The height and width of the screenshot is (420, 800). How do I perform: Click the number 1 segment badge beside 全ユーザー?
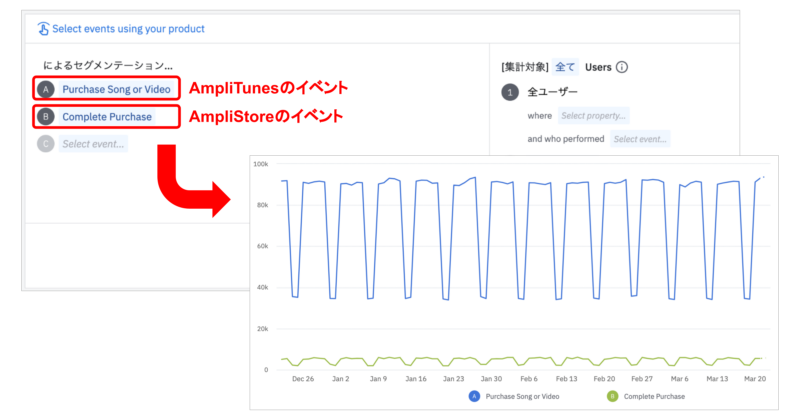509,93
